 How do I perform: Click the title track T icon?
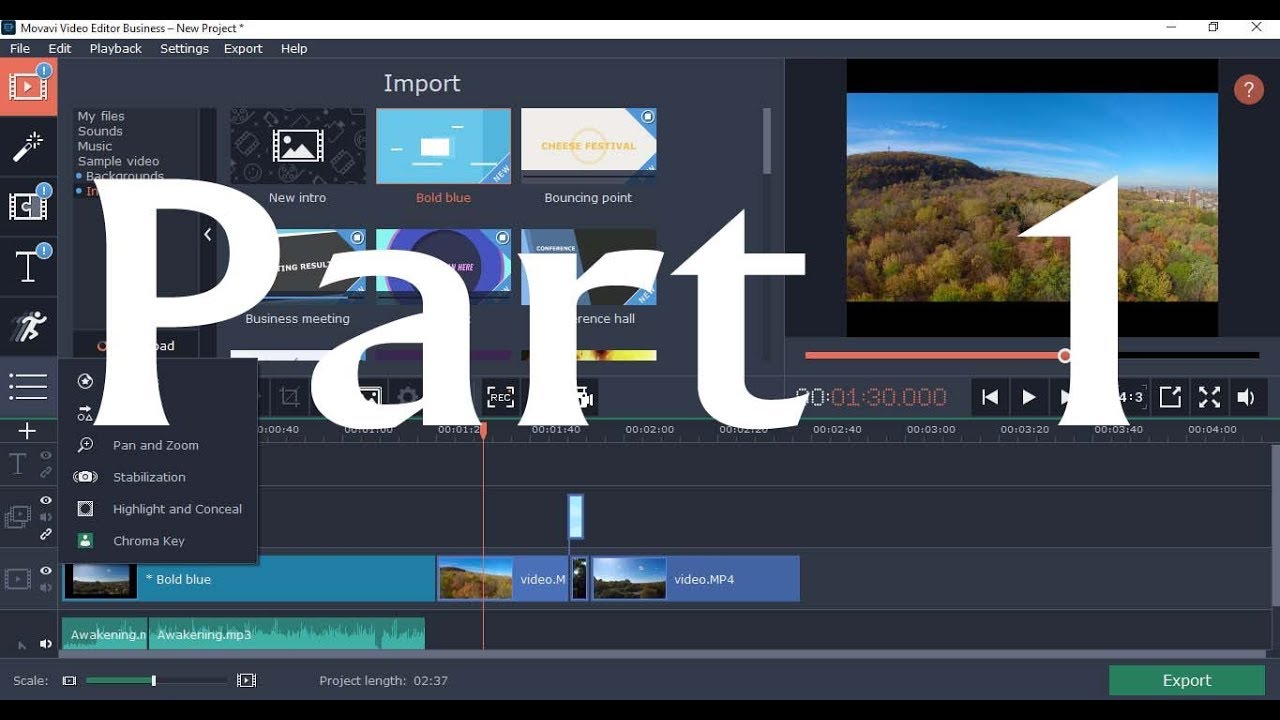click(x=18, y=464)
